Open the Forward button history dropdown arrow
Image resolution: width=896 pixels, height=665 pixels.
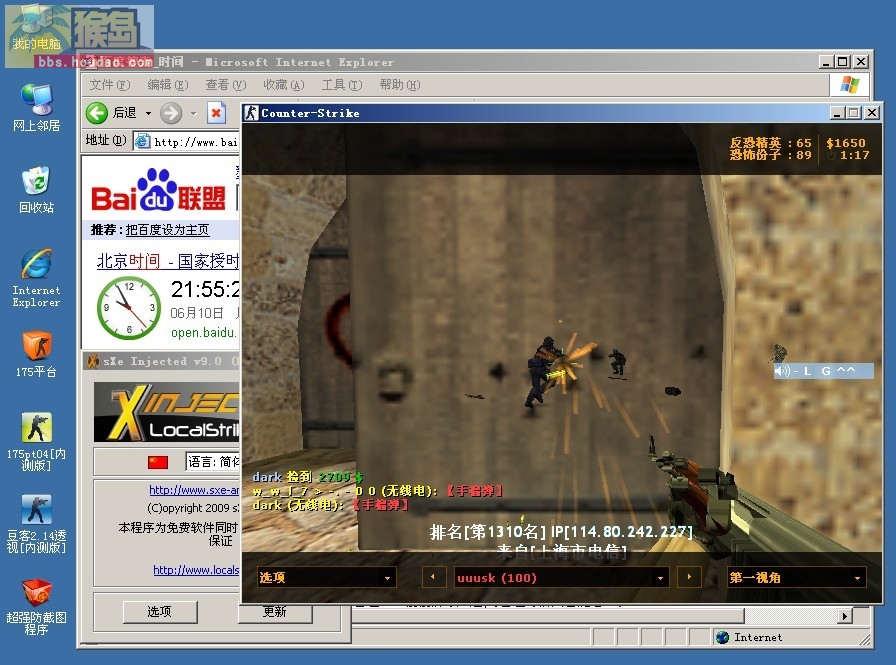pyautogui.click(x=193, y=113)
